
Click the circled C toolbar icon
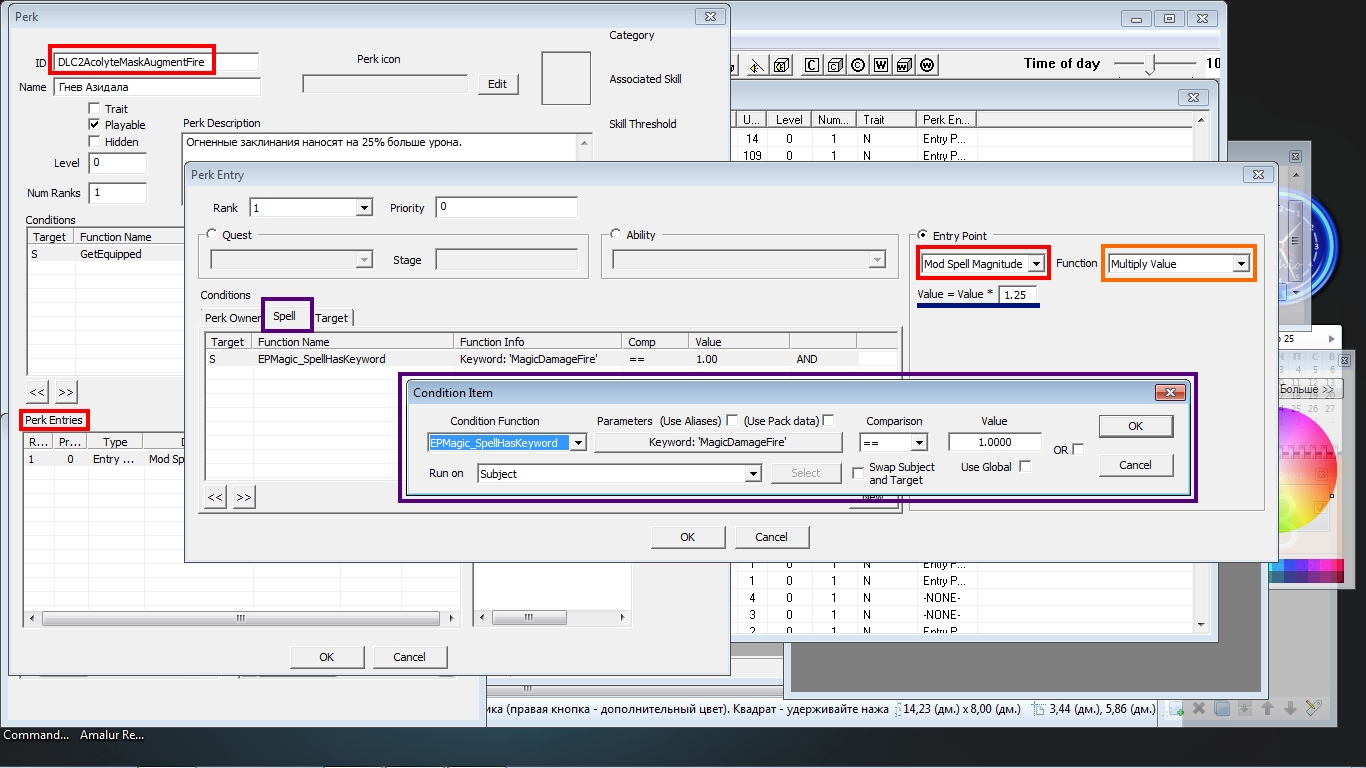pyautogui.click(x=858, y=66)
